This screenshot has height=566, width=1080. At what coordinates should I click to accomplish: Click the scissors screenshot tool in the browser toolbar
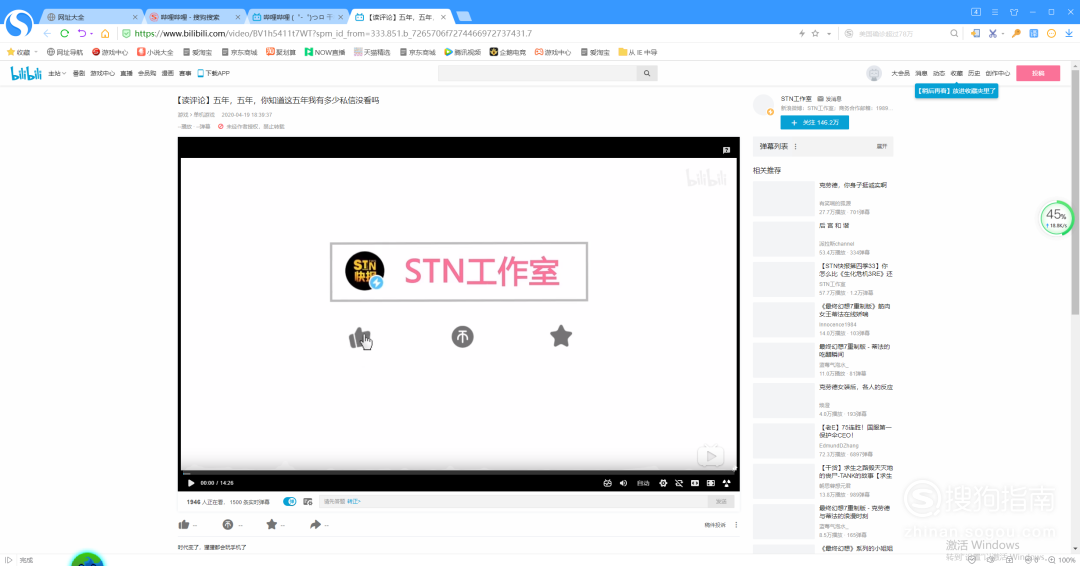(x=992, y=33)
